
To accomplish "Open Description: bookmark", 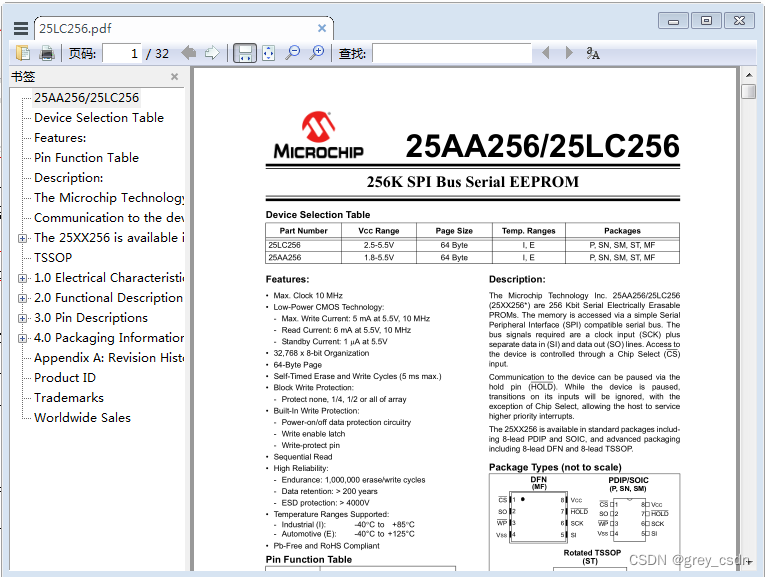I will click(x=69, y=178).
